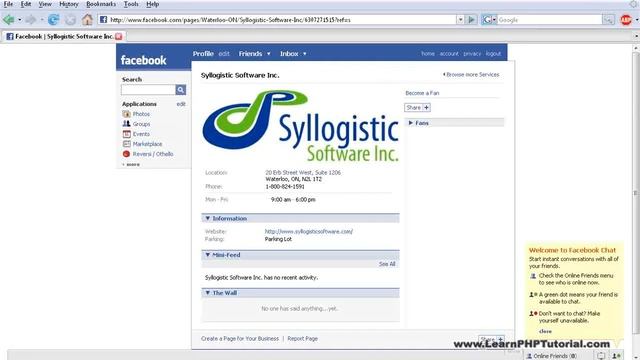This screenshot has width=640, height=360.
Task: Click the facebook logo in the header
Action: click(144, 60)
